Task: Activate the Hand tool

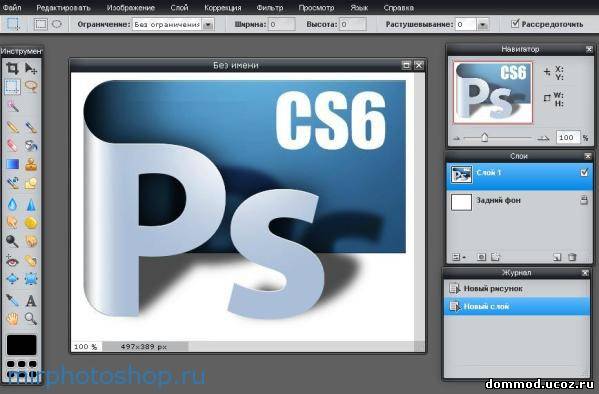Action: pos(13,318)
